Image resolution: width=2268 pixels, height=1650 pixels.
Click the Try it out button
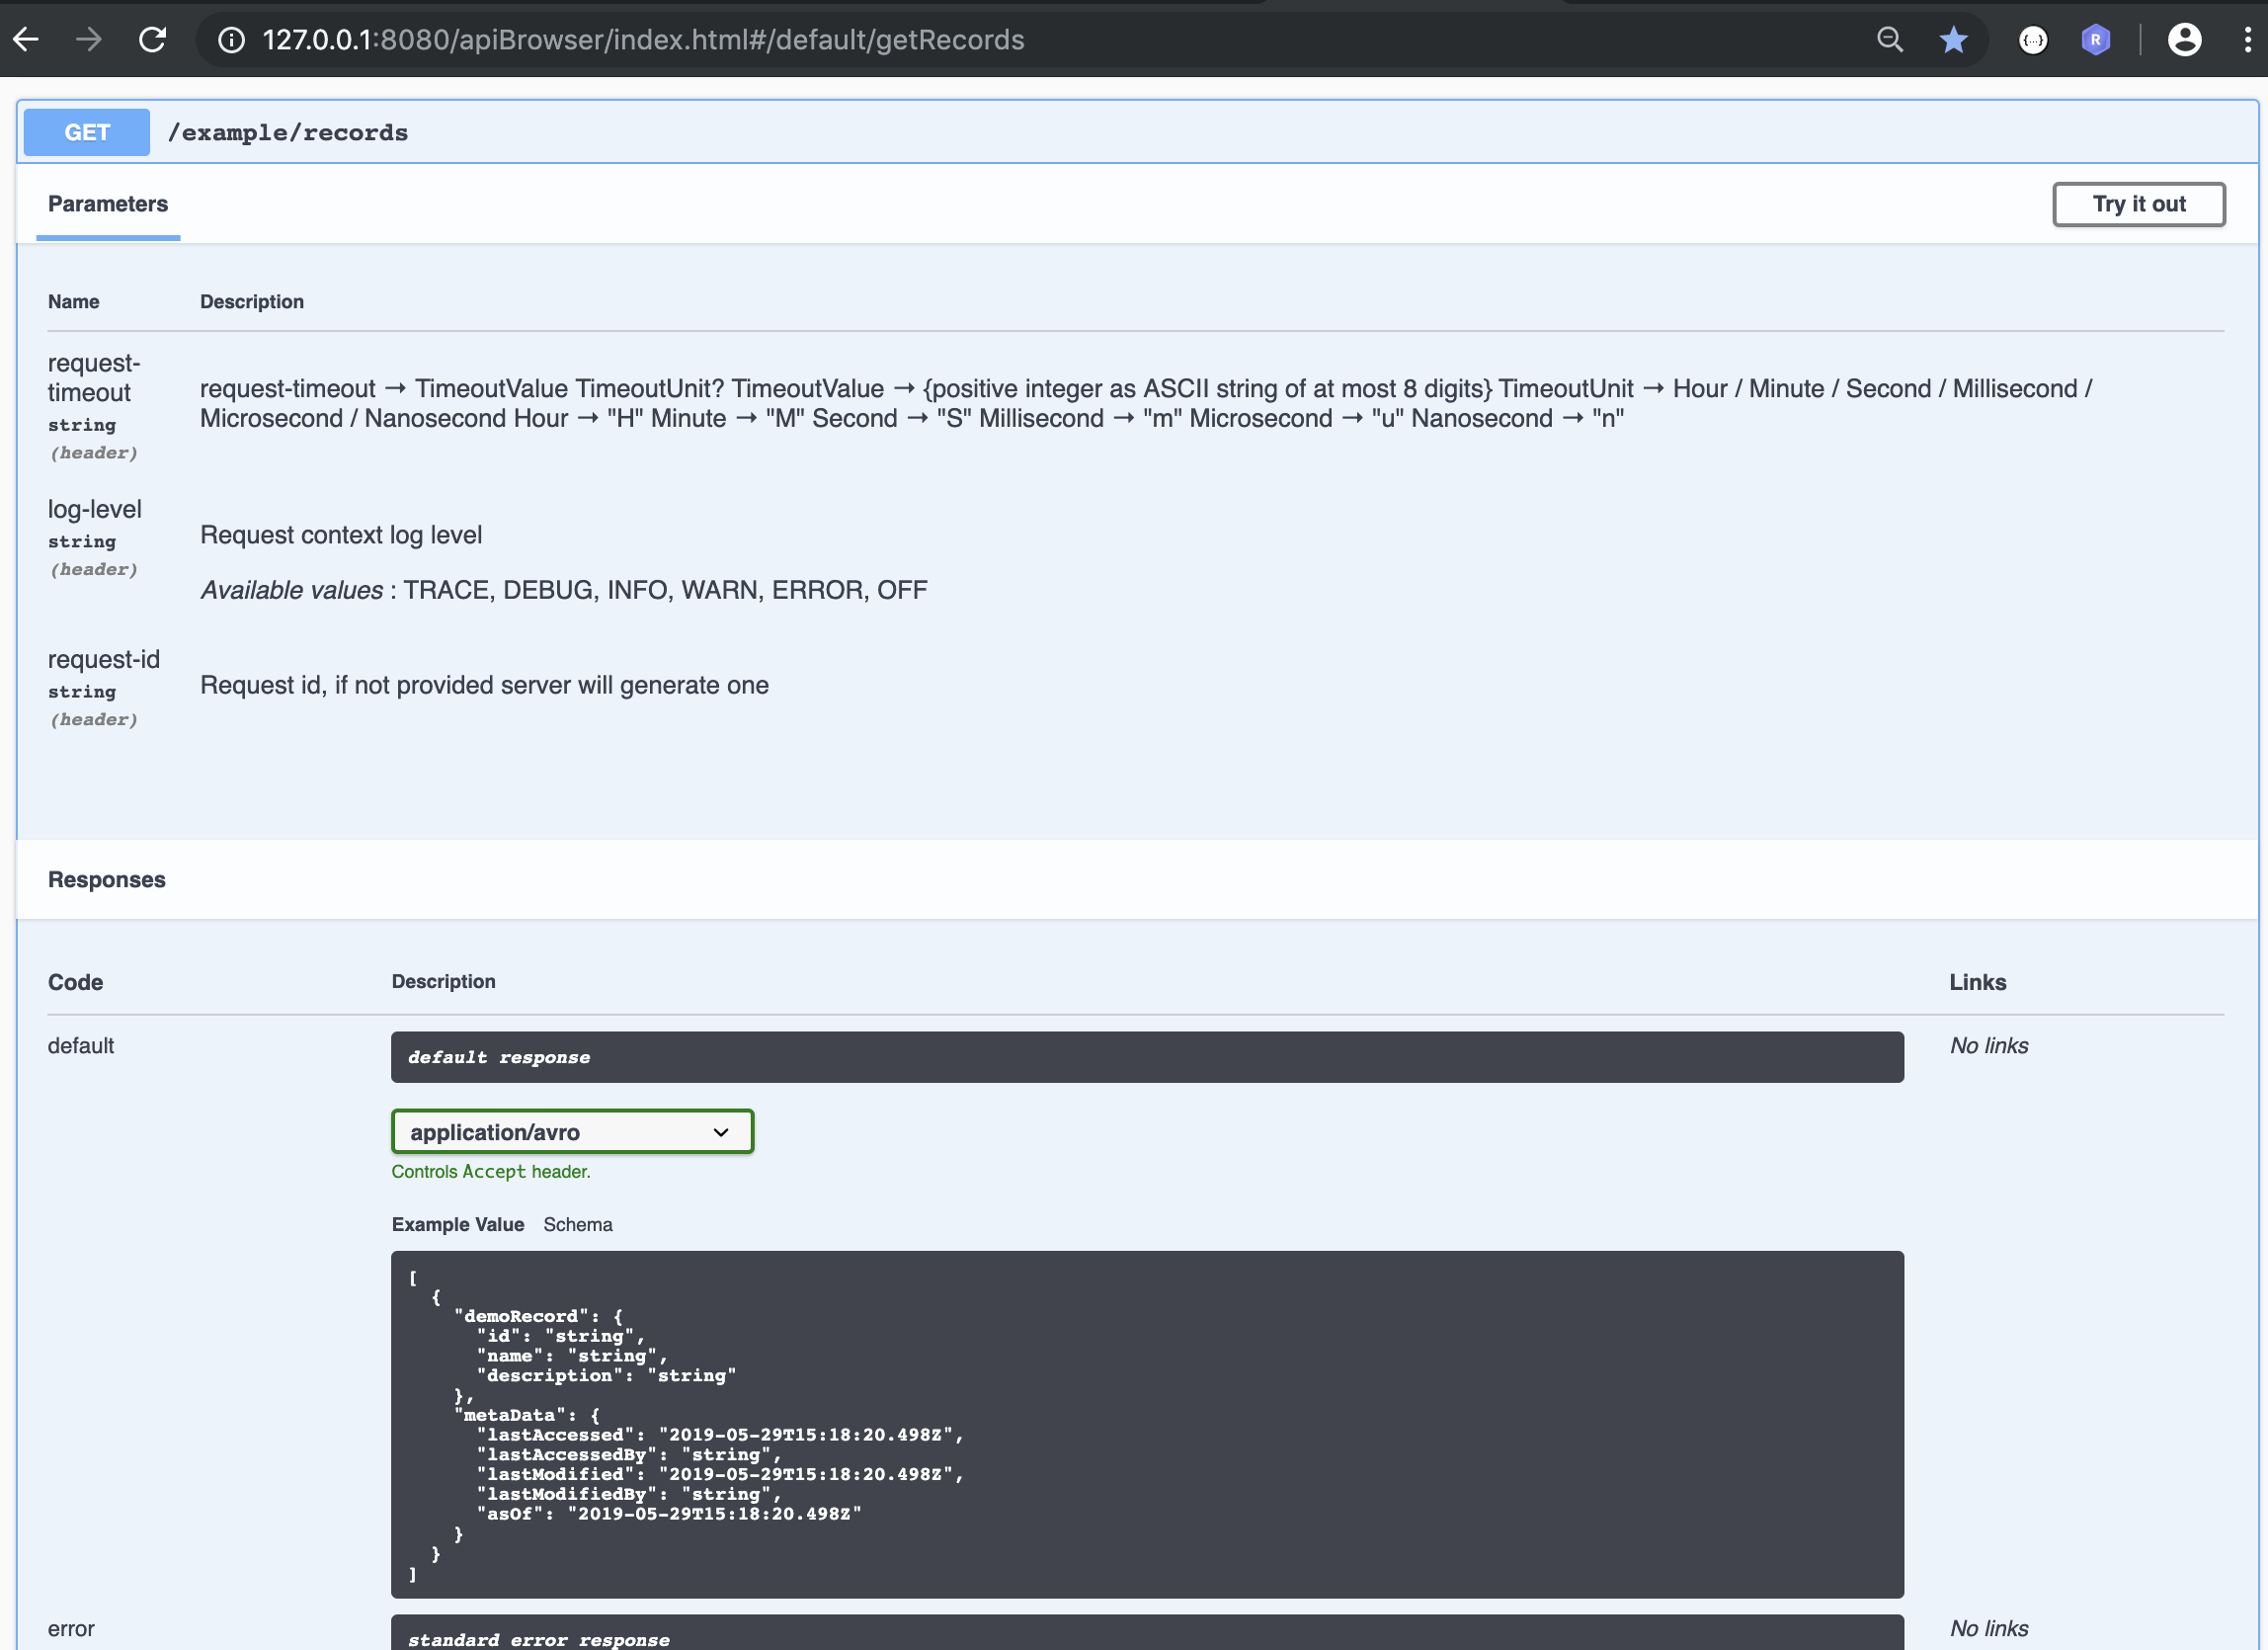tap(2139, 204)
